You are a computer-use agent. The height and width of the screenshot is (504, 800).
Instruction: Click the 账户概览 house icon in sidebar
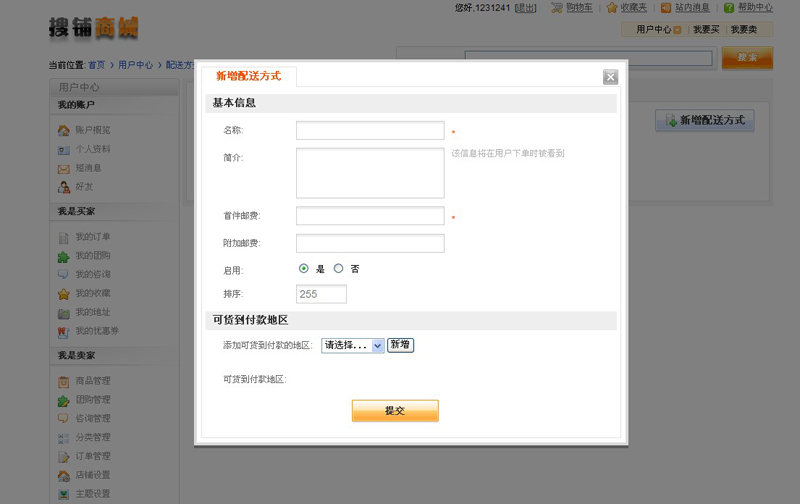(63, 131)
